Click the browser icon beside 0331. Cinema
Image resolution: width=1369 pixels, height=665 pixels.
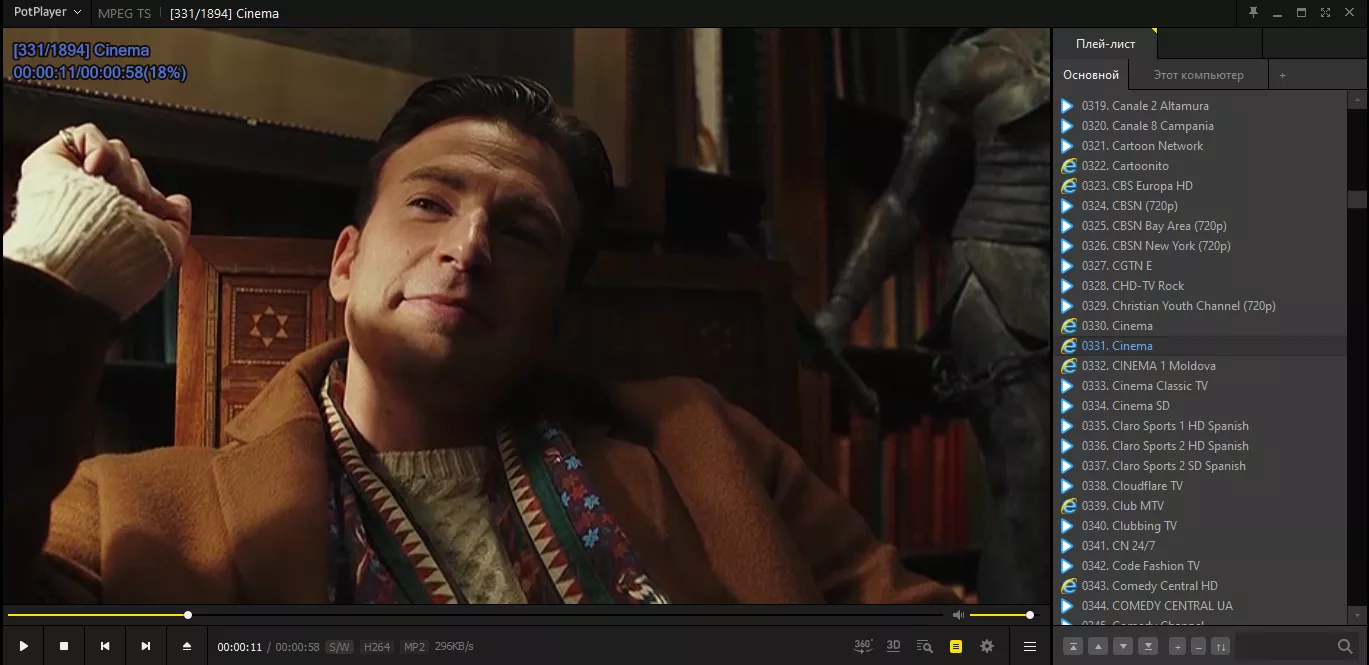(x=1068, y=346)
